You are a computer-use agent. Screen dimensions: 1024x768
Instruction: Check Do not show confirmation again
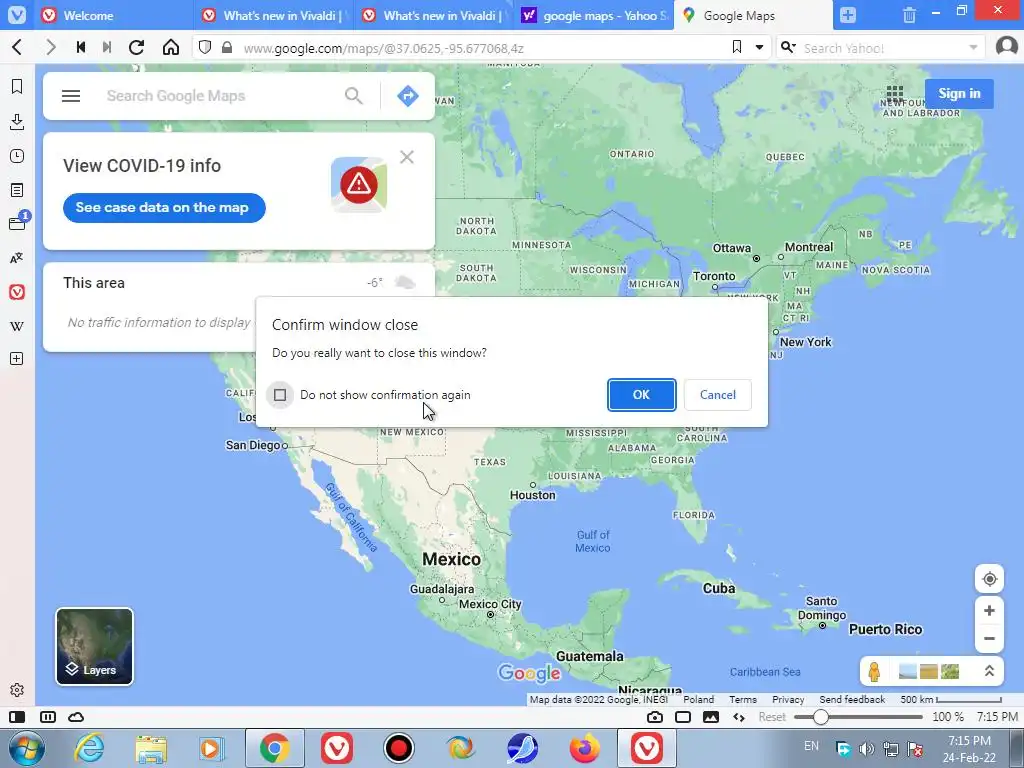[280, 394]
